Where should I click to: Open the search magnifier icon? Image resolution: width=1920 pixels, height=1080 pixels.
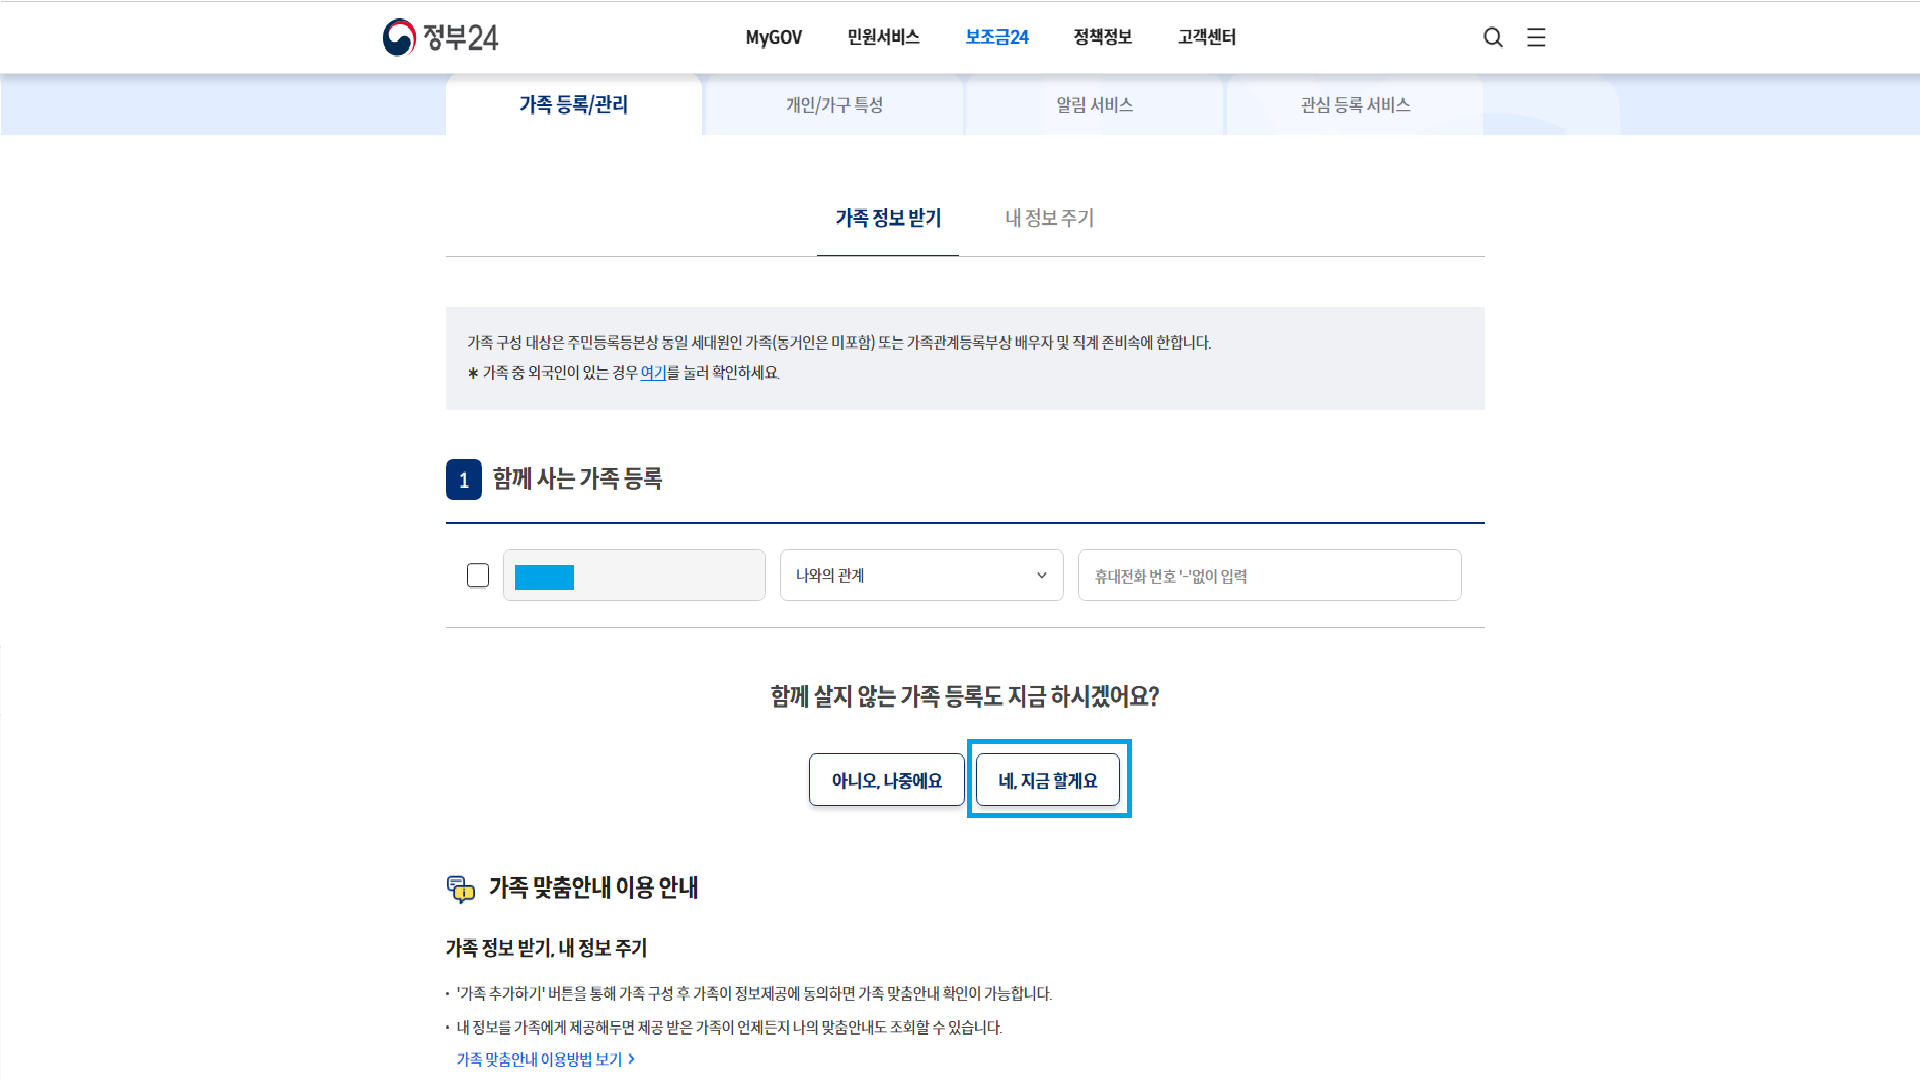click(x=1493, y=37)
